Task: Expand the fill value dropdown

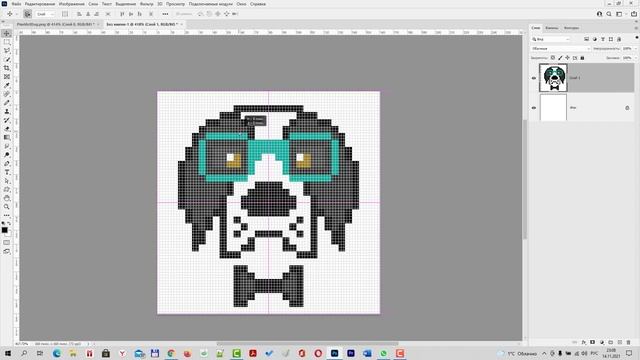Action: pos(636,58)
